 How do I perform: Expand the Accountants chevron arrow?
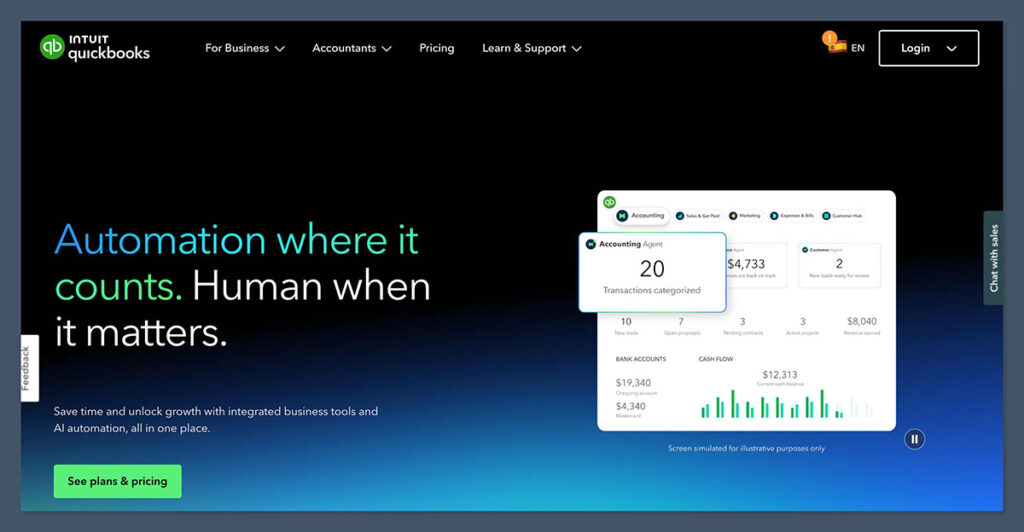click(387, 49)
